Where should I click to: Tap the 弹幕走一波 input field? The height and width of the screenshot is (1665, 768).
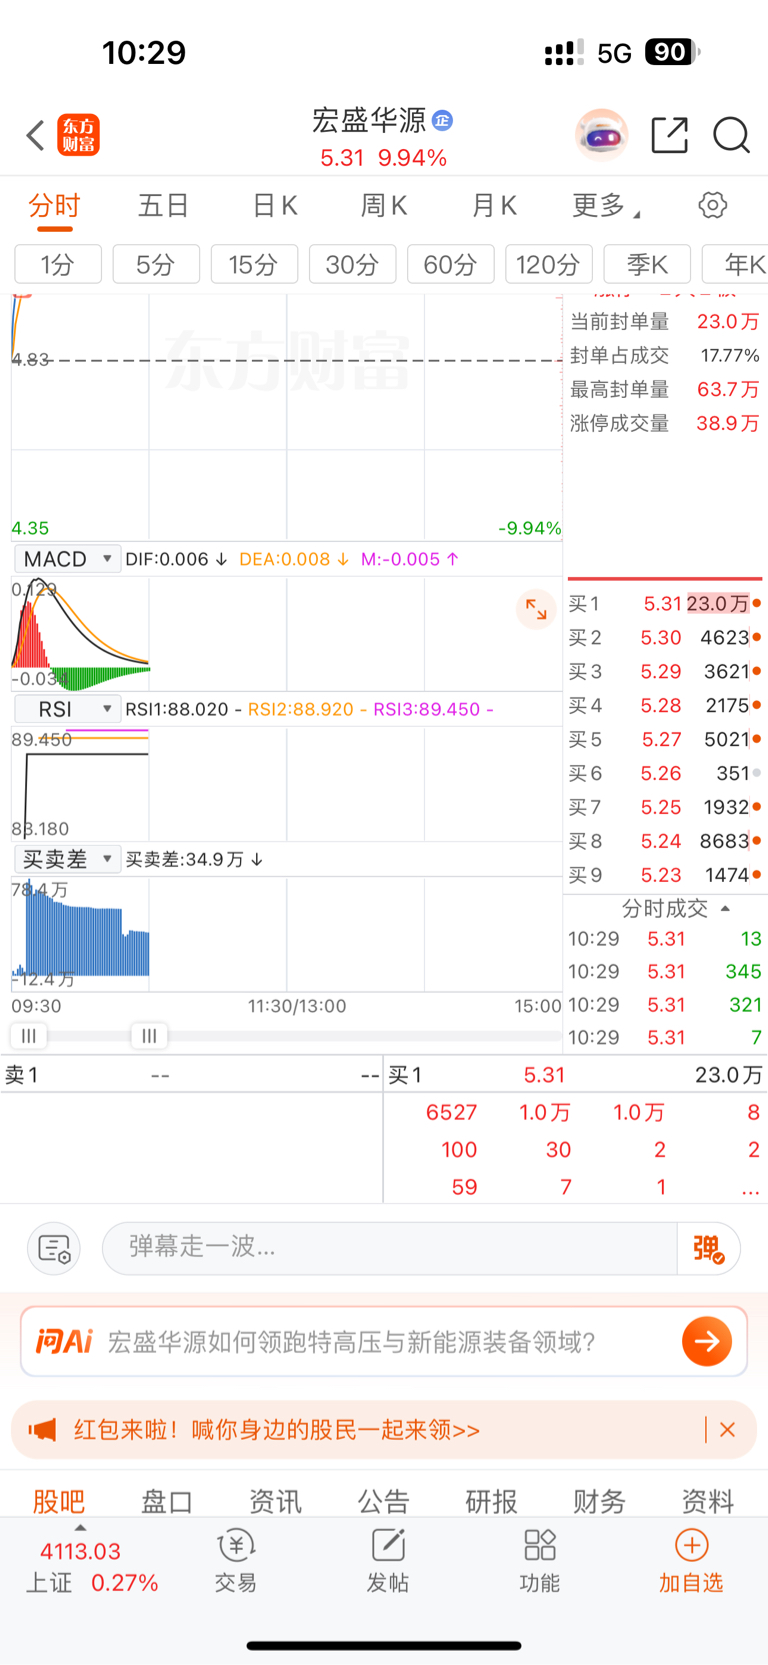click(x=390, y=1248)
